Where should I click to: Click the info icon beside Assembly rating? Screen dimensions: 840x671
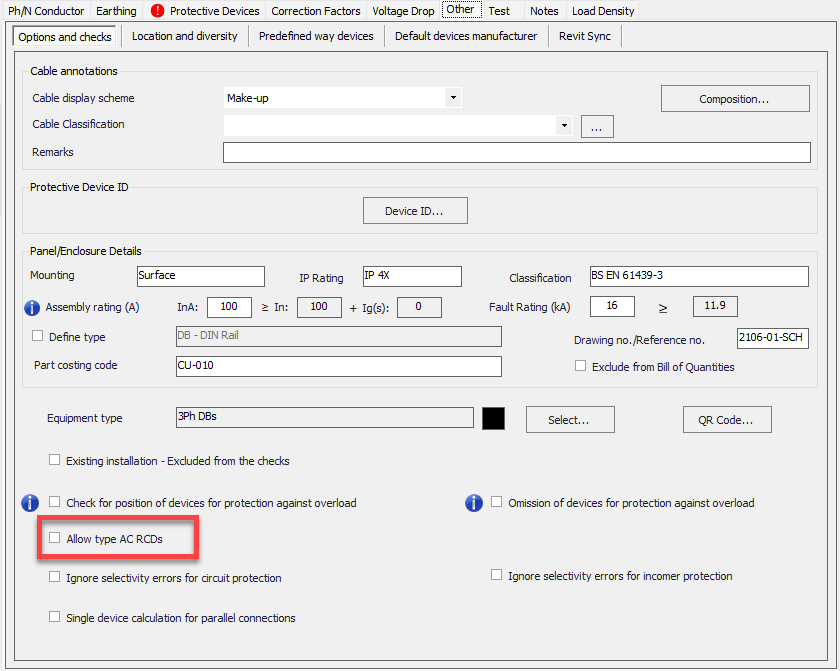[31, 308]
